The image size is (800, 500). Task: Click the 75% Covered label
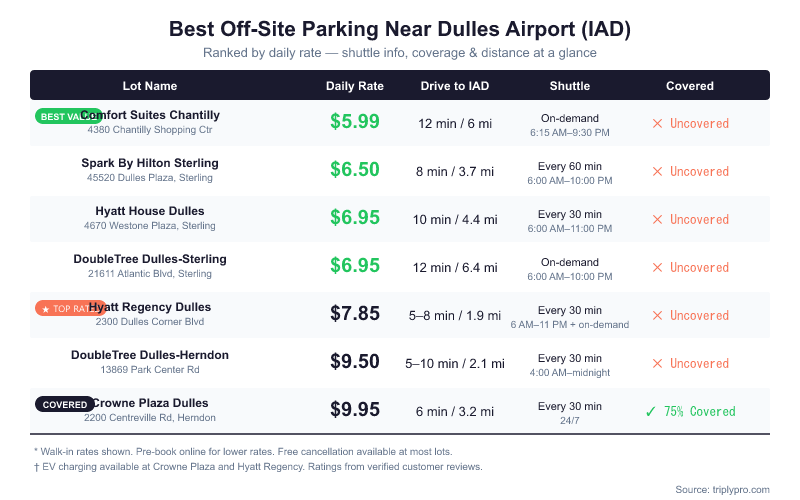click(700, 412)
